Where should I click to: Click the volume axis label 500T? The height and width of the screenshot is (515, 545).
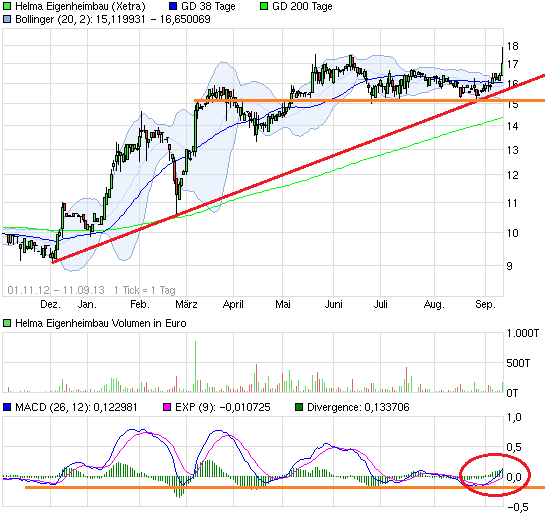pyautogui.click(x=518, y=363)
